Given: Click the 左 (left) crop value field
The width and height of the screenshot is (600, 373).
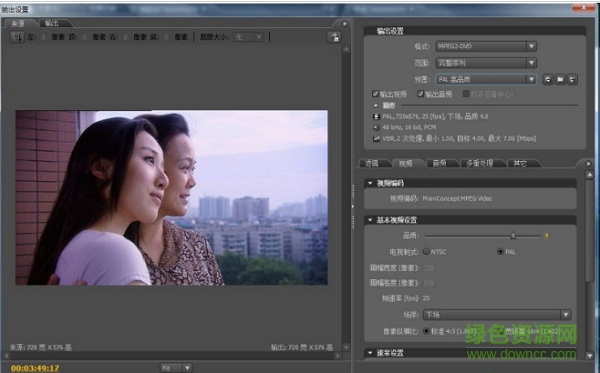Looking at the screenshot, I should point(43,37).
